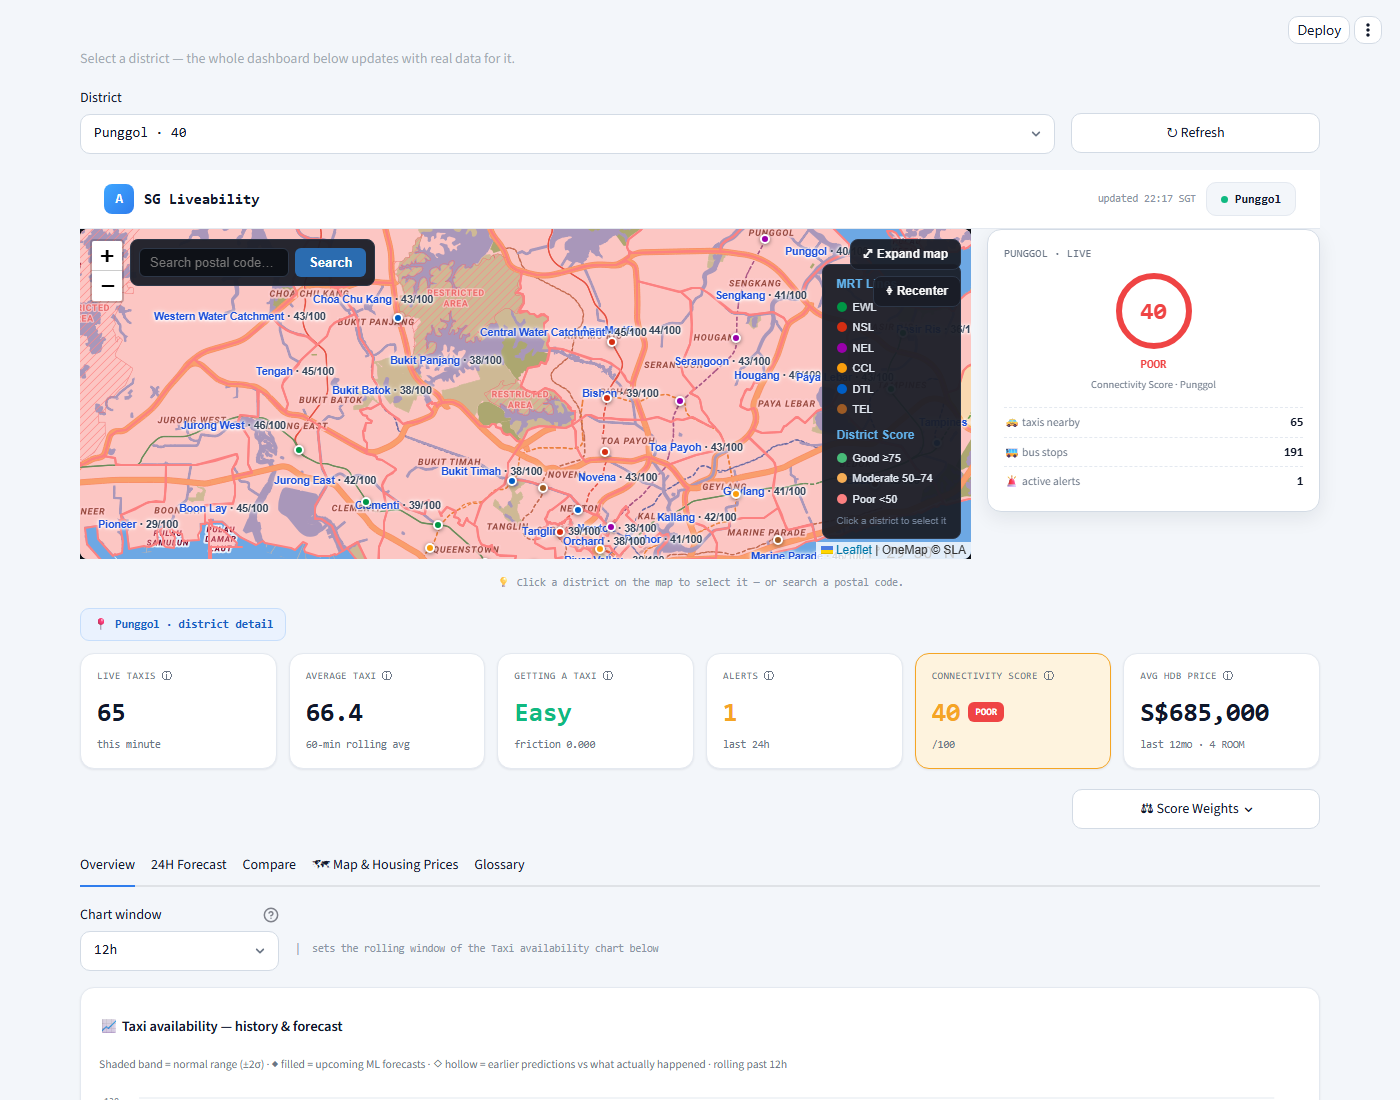Expand the Score Weights dropdown

pyautogui.click(x=1196, y=809)
